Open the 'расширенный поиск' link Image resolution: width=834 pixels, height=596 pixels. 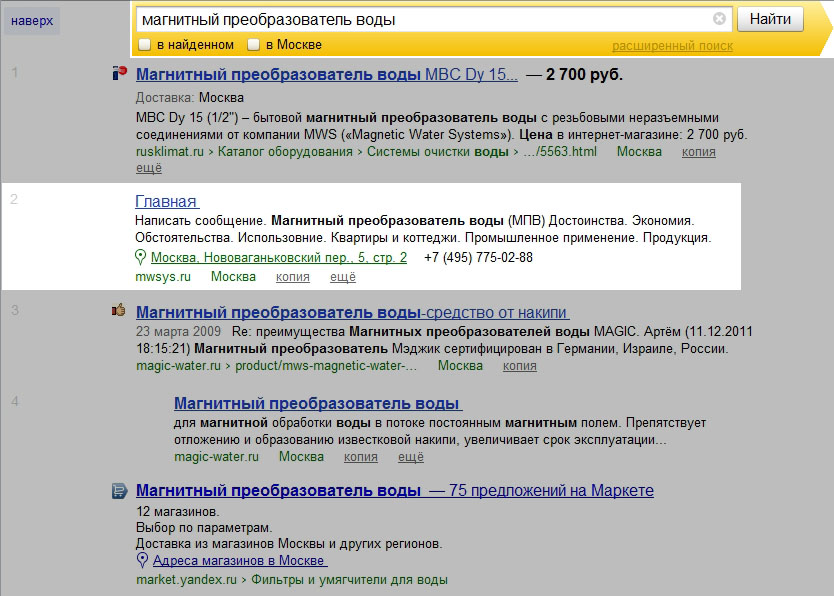(x=672, y=46)
